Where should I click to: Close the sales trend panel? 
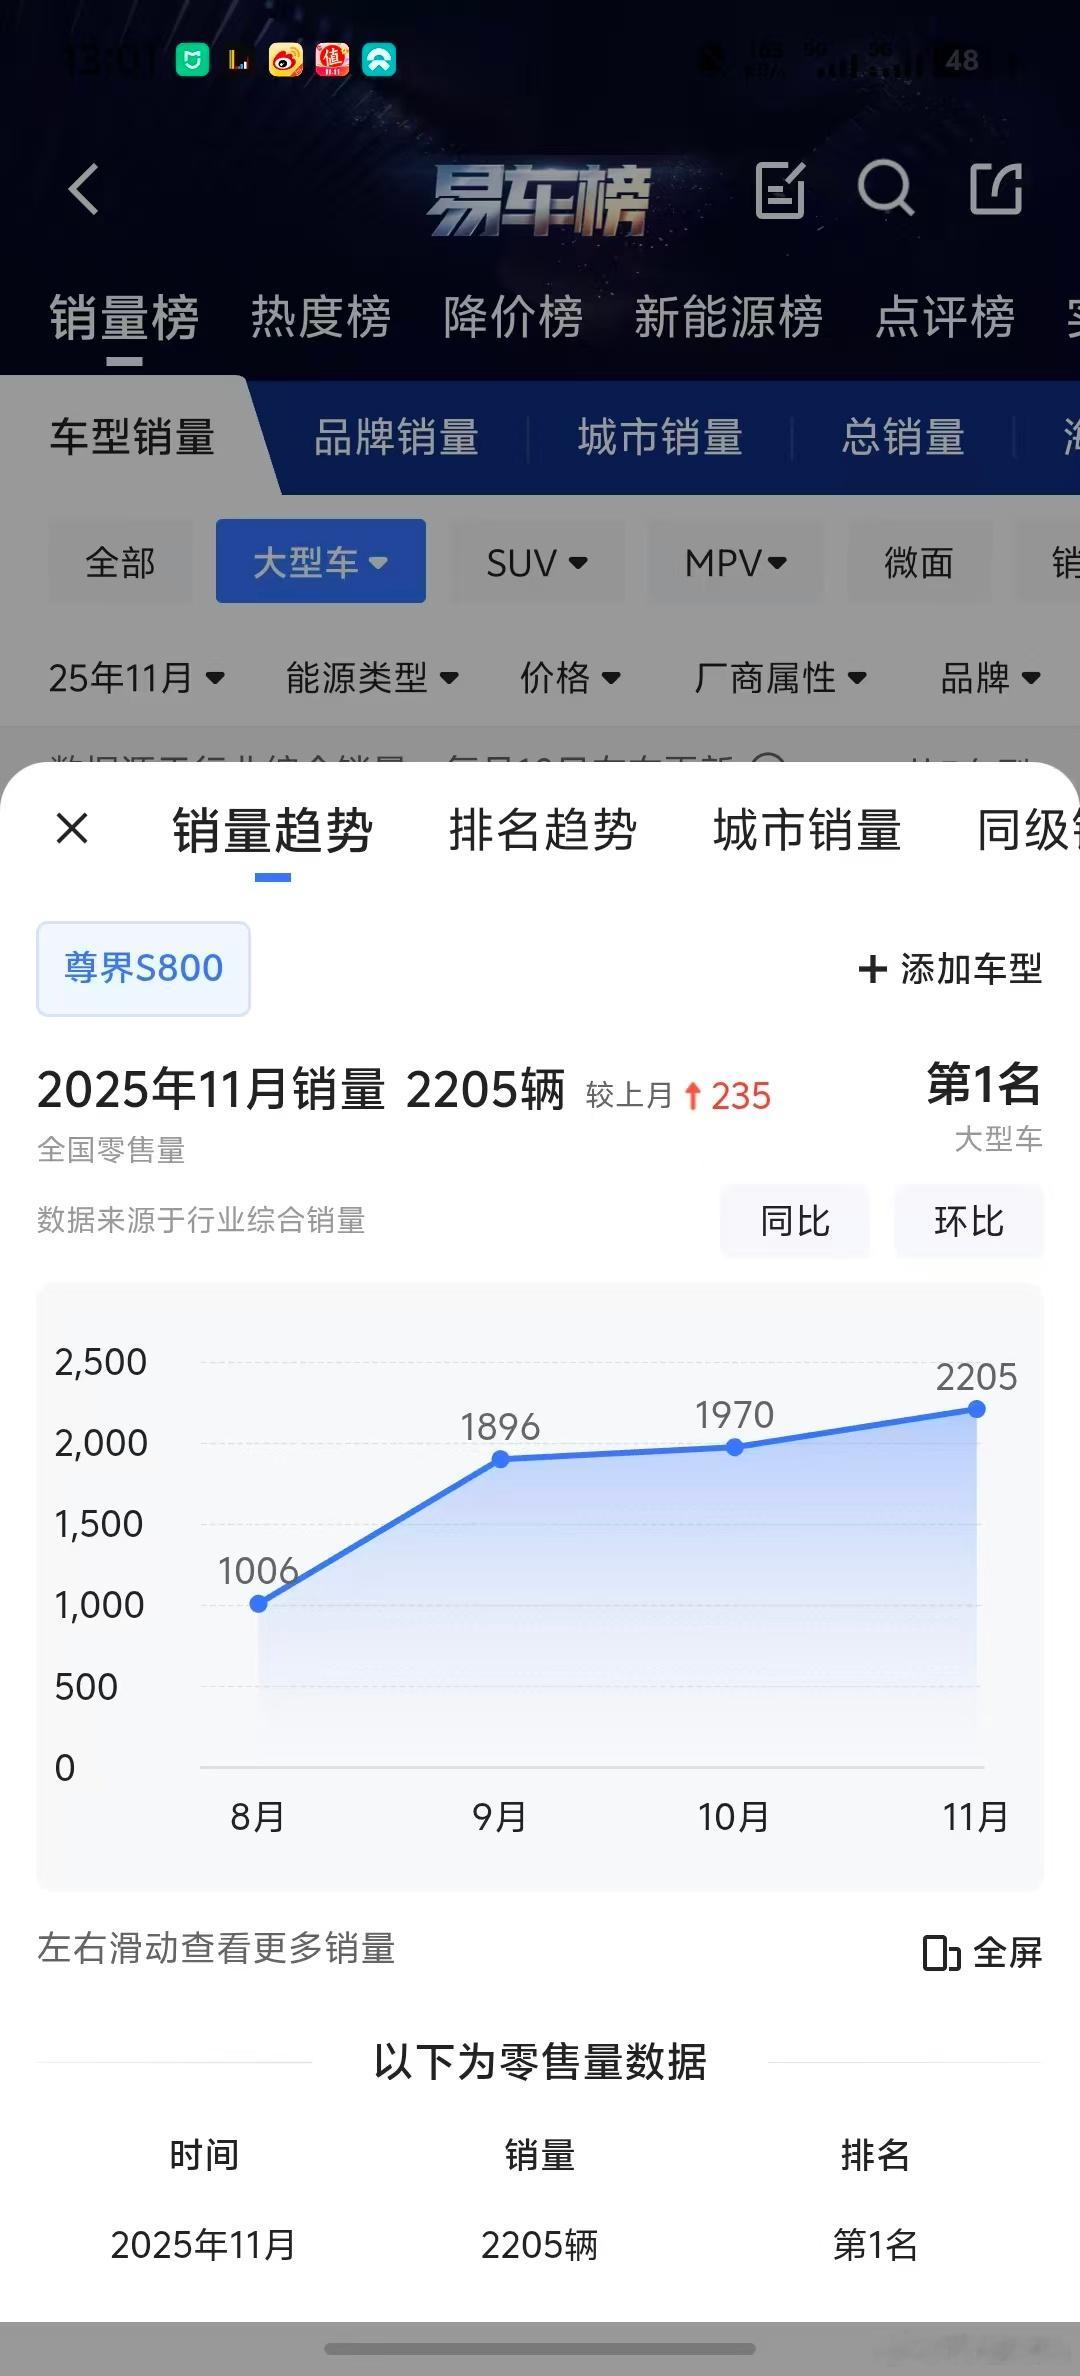[72, 828]
